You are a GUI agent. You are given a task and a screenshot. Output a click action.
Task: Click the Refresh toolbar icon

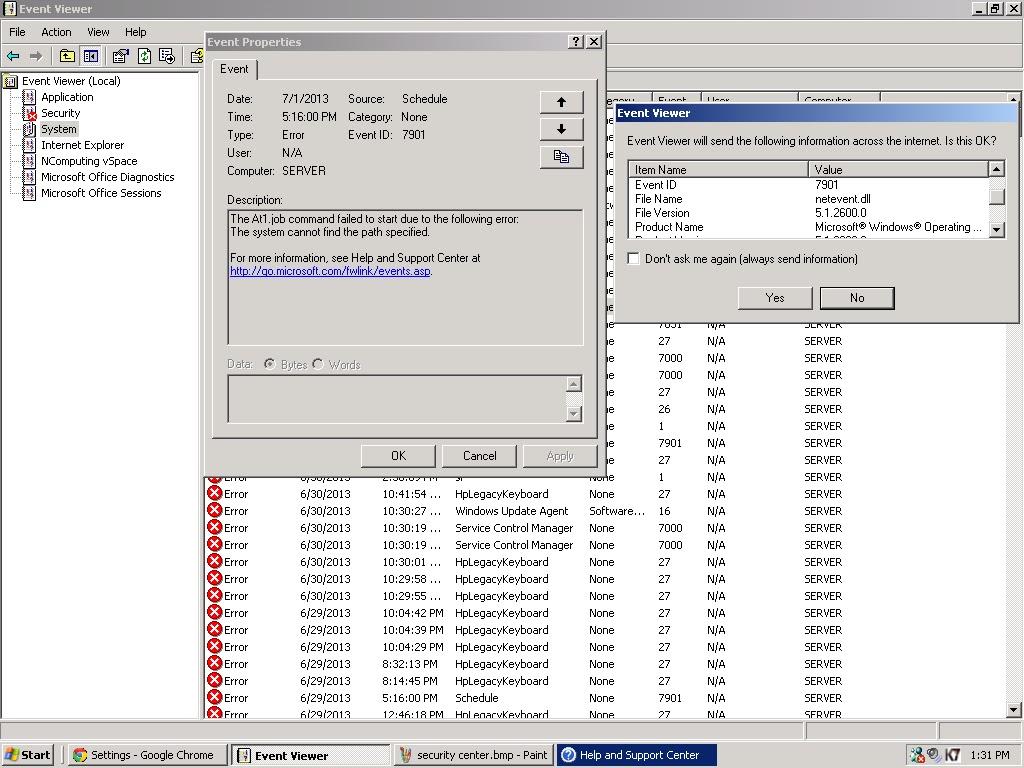(144, 57)
